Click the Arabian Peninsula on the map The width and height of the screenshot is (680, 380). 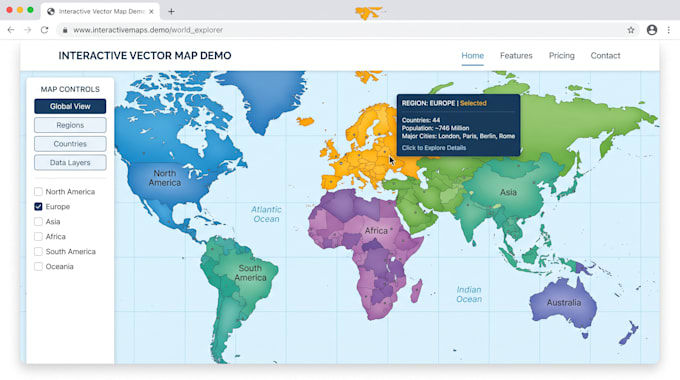click(x=414, y=213)
